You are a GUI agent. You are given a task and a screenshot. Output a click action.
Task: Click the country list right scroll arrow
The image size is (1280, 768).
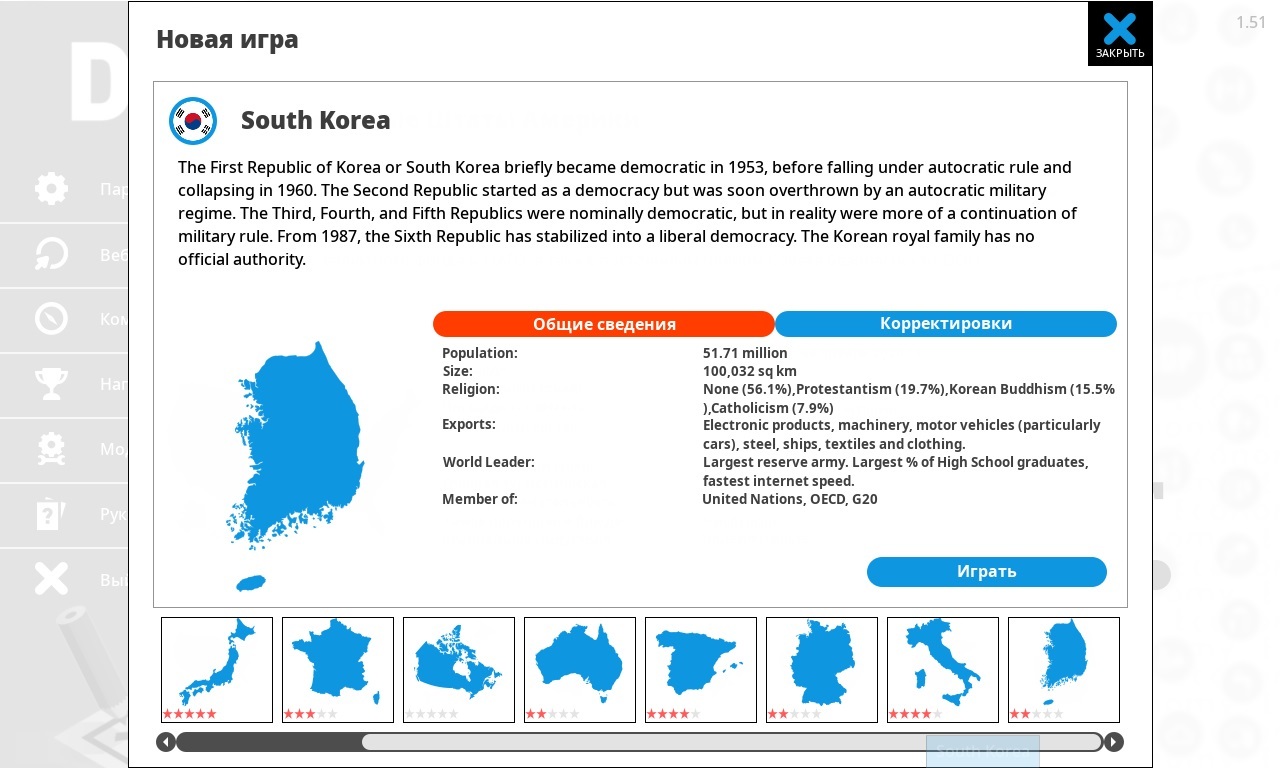pos(1113,742)
